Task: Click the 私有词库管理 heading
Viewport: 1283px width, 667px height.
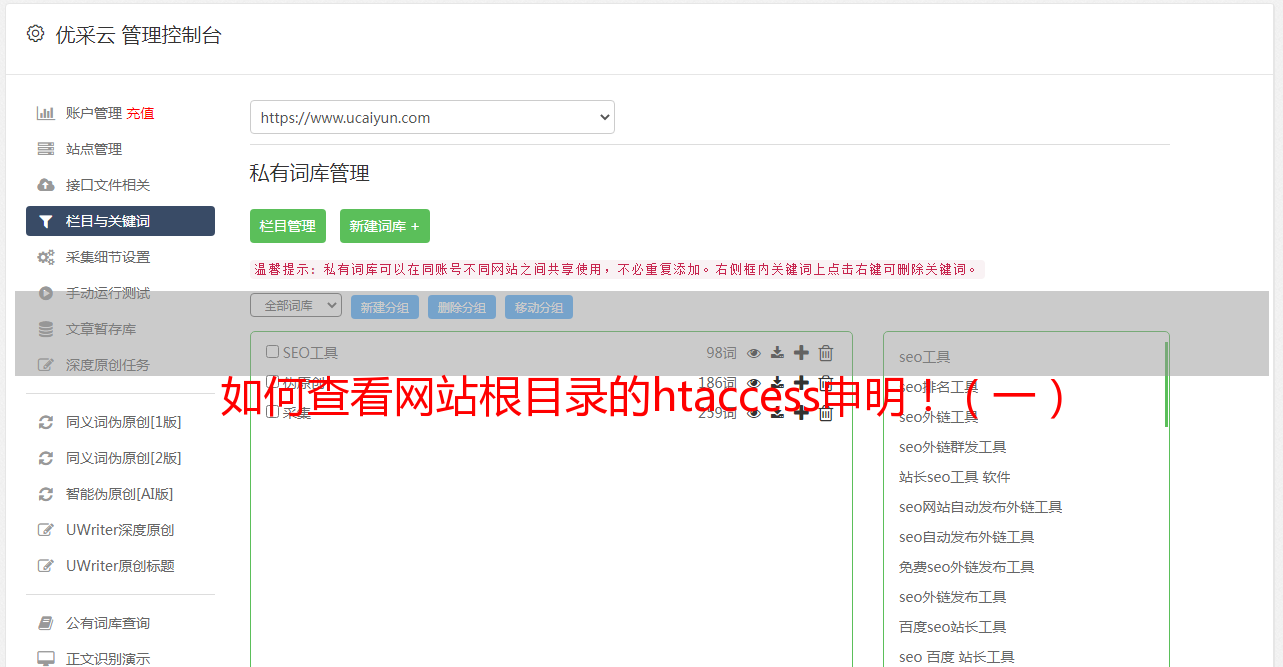Action: pos(309,173)
